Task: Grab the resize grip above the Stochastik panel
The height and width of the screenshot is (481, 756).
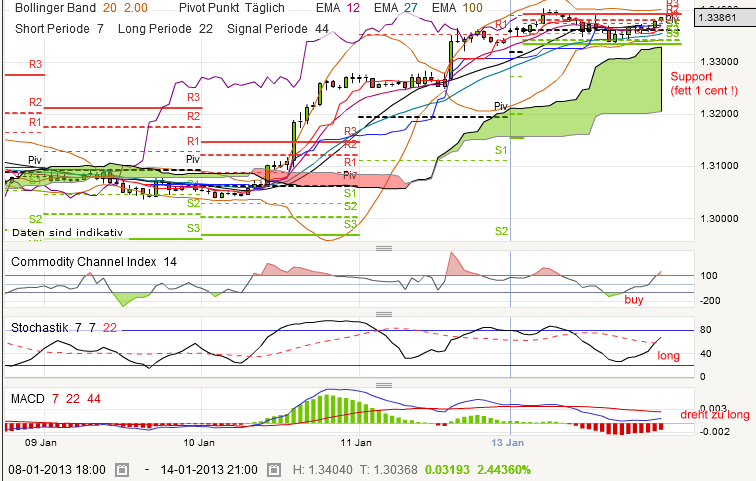Action: [384, 314]
